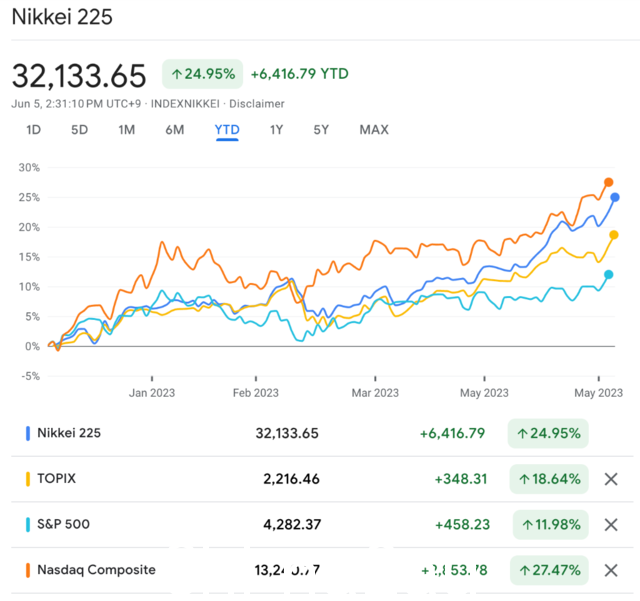Screen dimensions: 640x601
Task: Select the 5D time range tab
Action: (x=80, y=130)
